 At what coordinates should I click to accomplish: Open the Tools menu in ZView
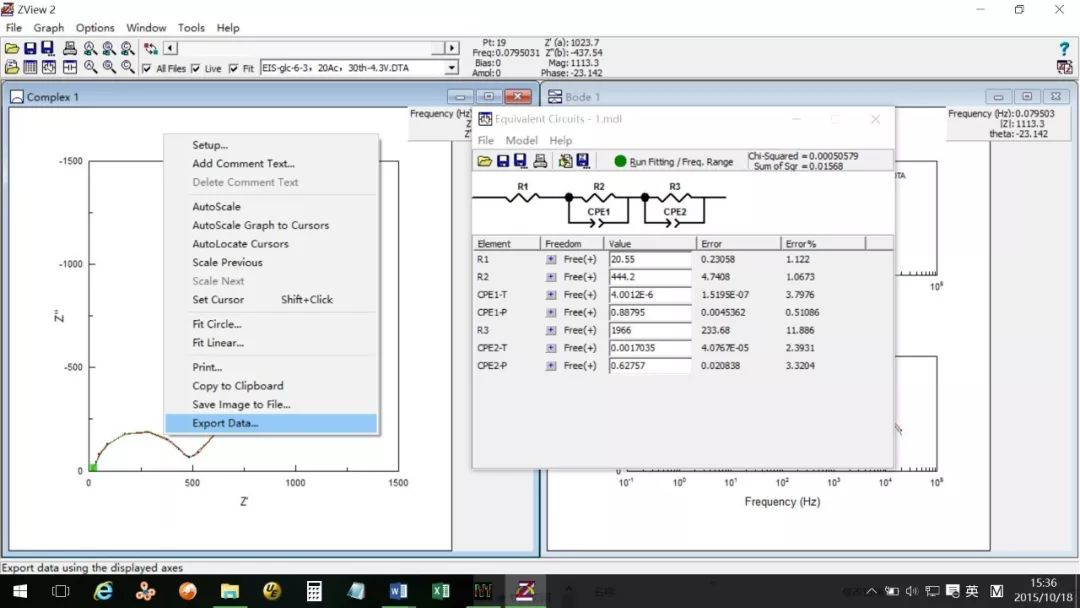[x=191, y=28]
